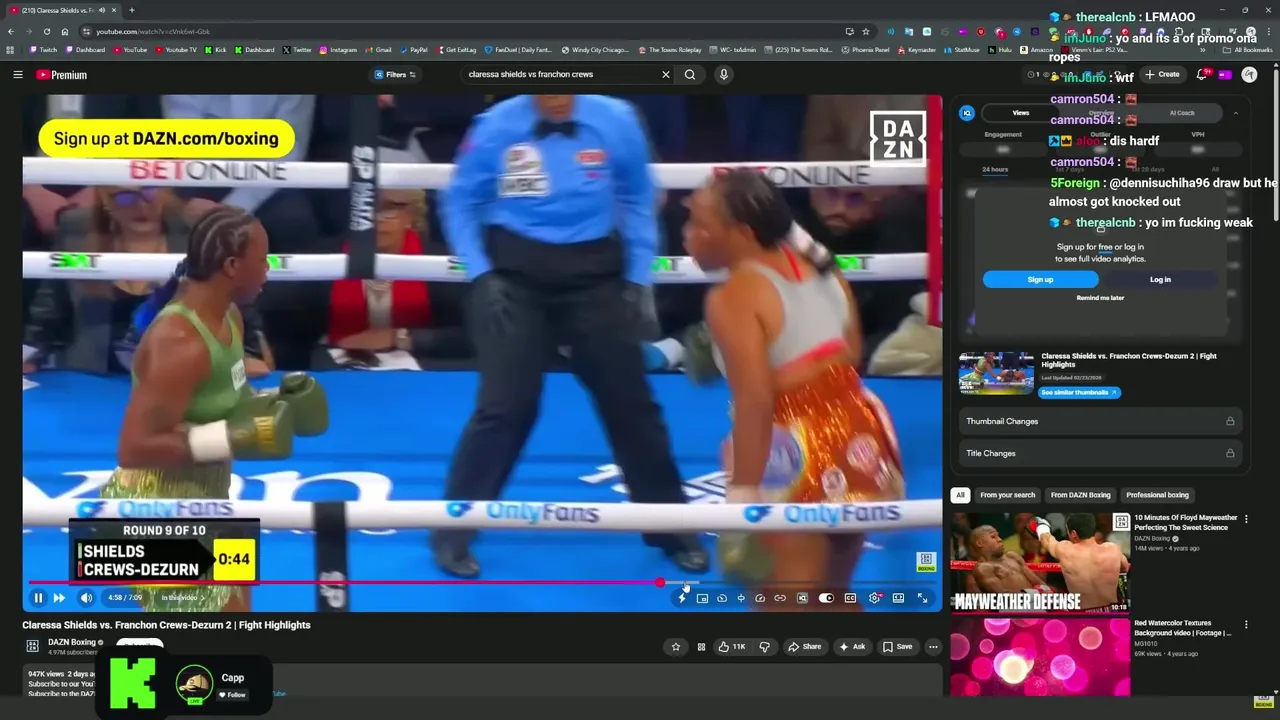Click the blue Sign up button
The width and height of the screenshot is (1280, 720).
(1040, 280)
